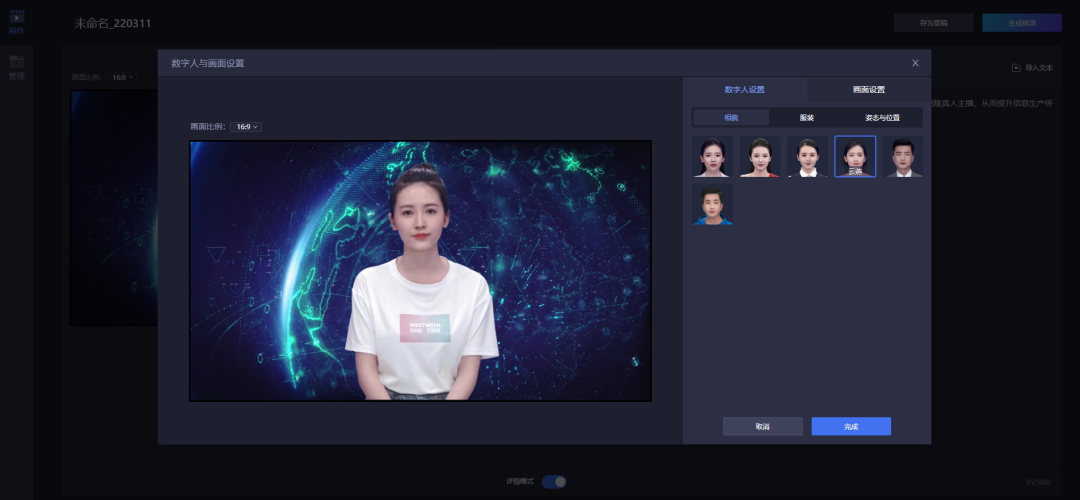1080x500 pixels.
Task: Select the 服装 sub-tab
Action: [x=807, y=118]
